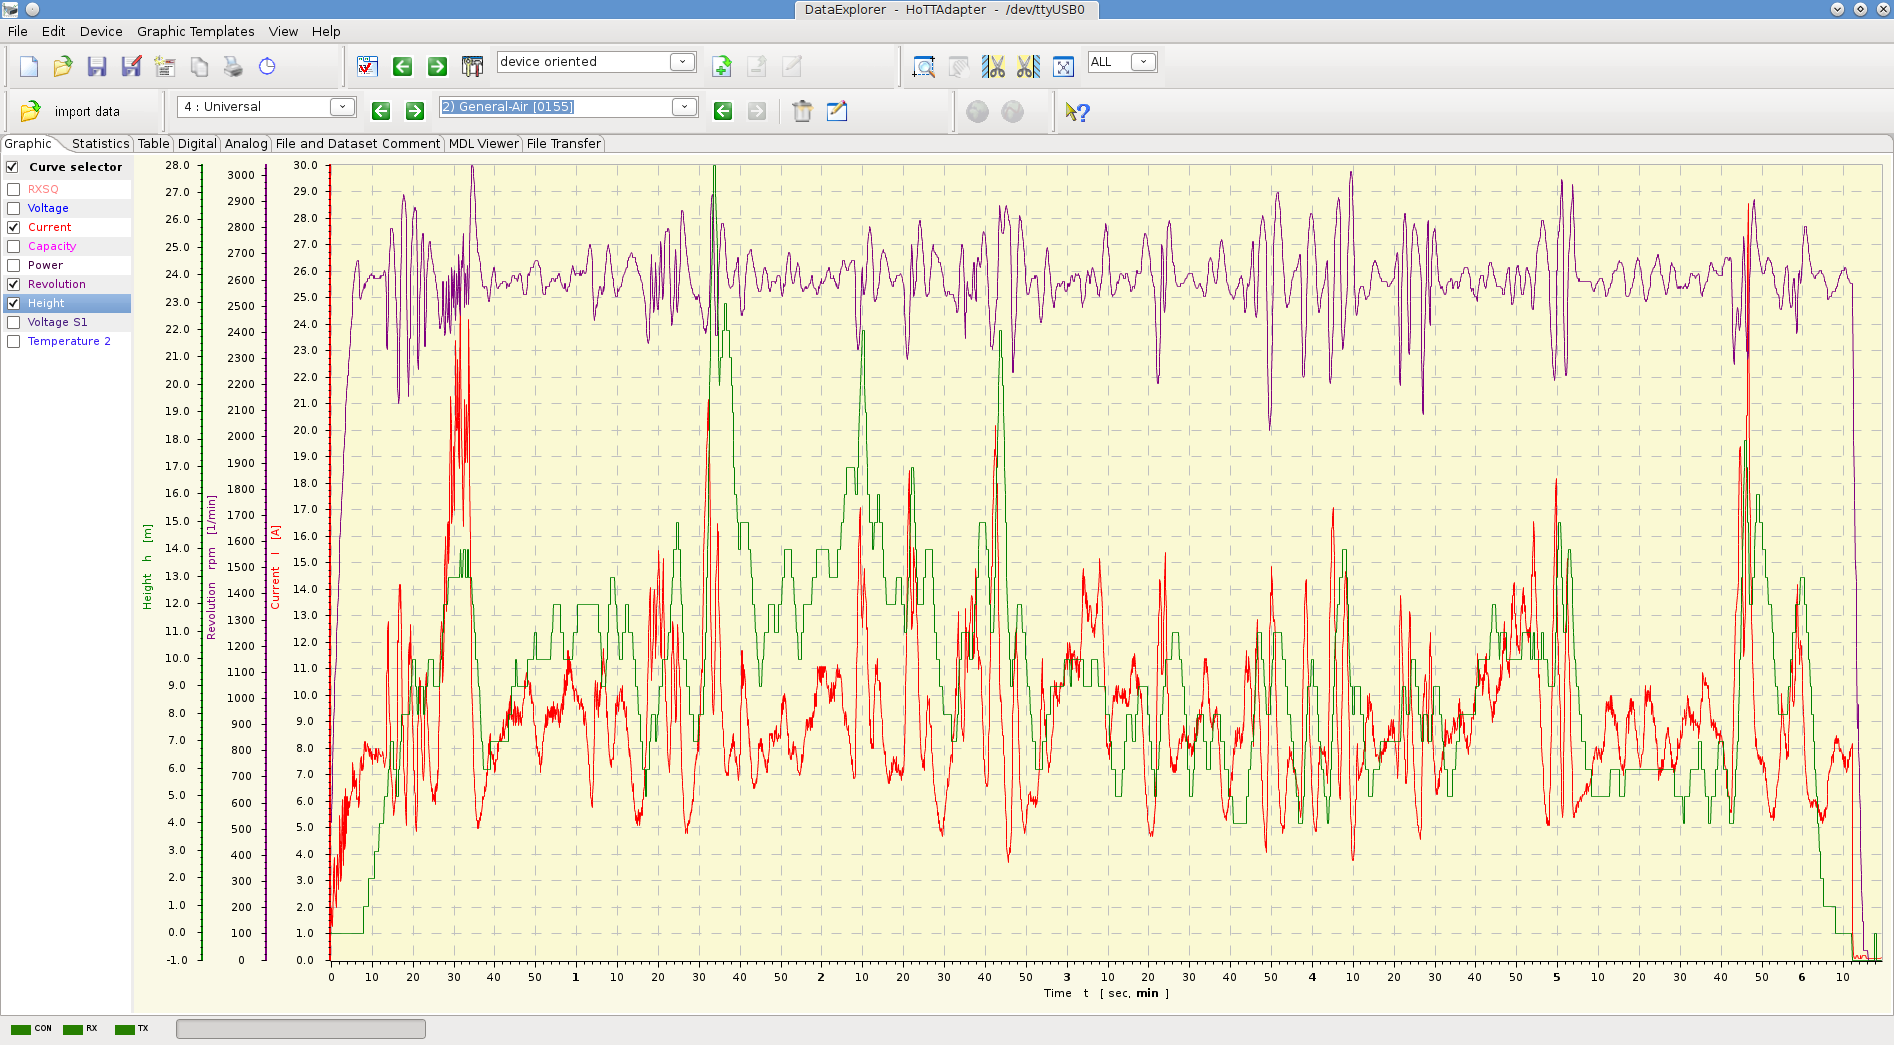Viewport: 1894px width, 1045px height.
Task: Open the General-Air record set dropdown
Action: coord(684,107)
